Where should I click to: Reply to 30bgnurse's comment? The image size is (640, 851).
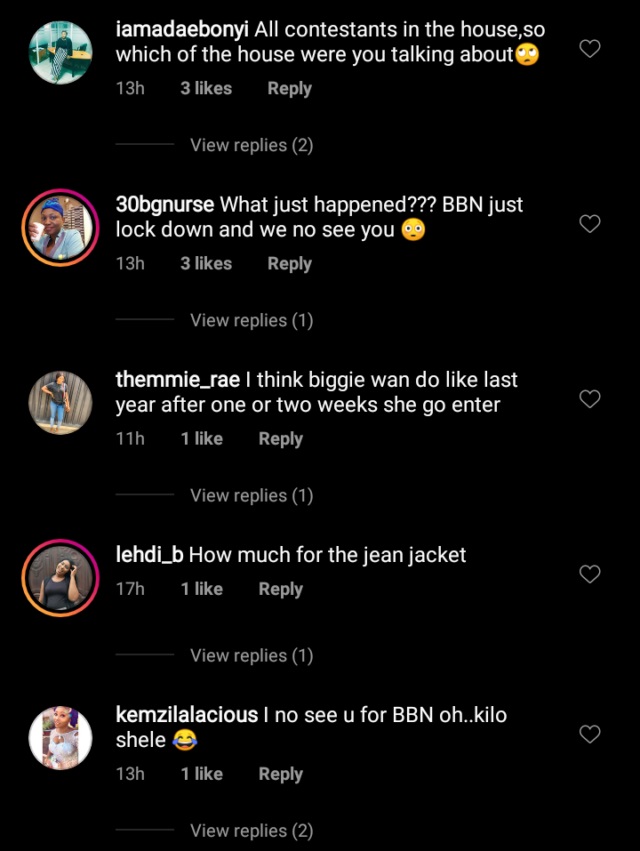(x=289, y=263)
